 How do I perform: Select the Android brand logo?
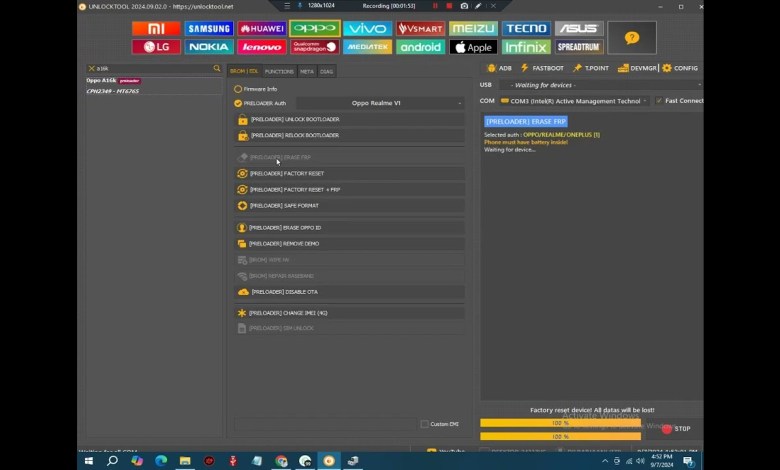coord(420,47)
